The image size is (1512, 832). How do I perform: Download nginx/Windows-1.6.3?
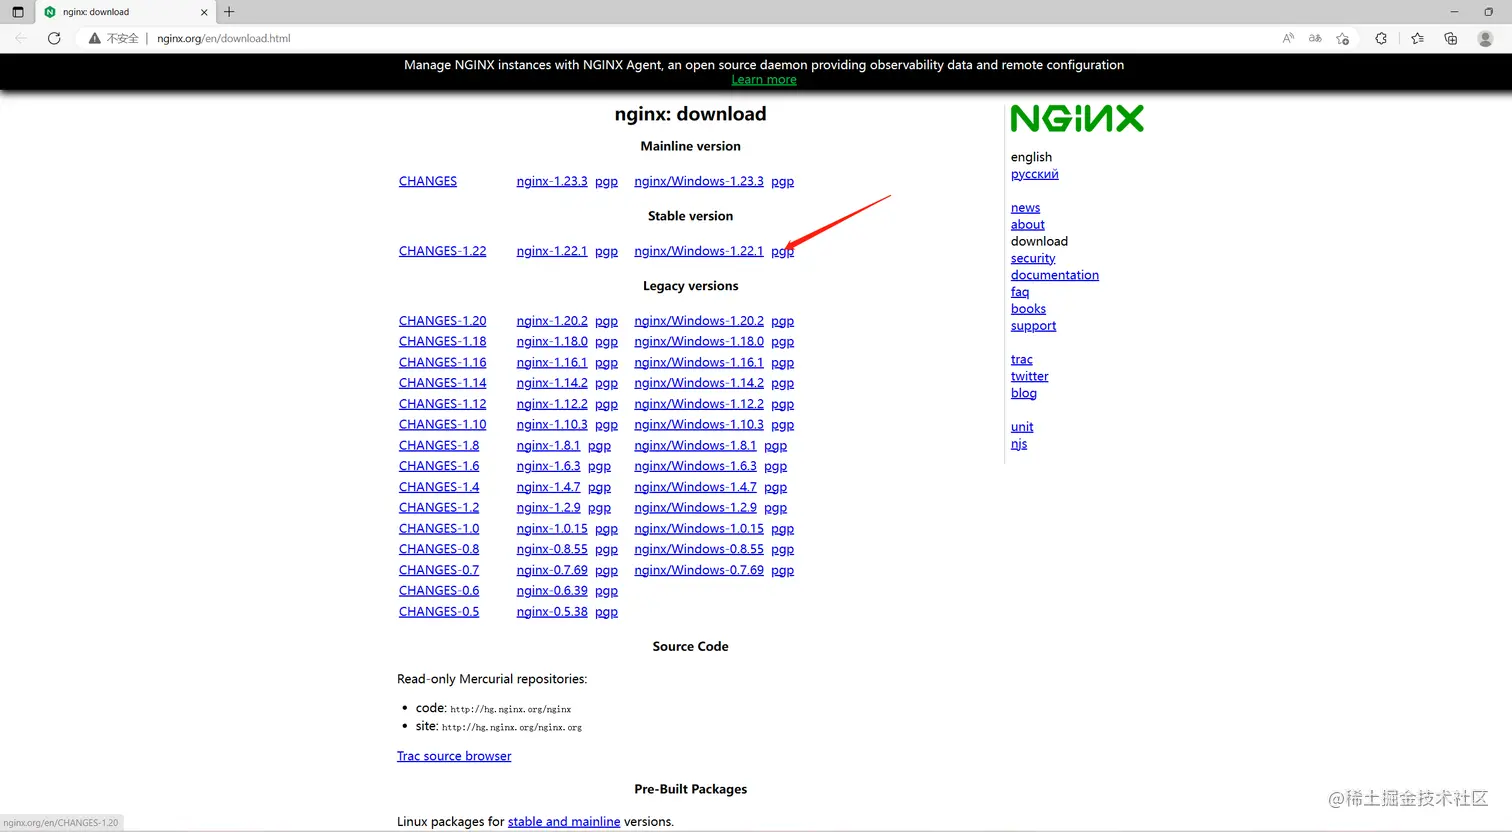[x=695, y=466]
